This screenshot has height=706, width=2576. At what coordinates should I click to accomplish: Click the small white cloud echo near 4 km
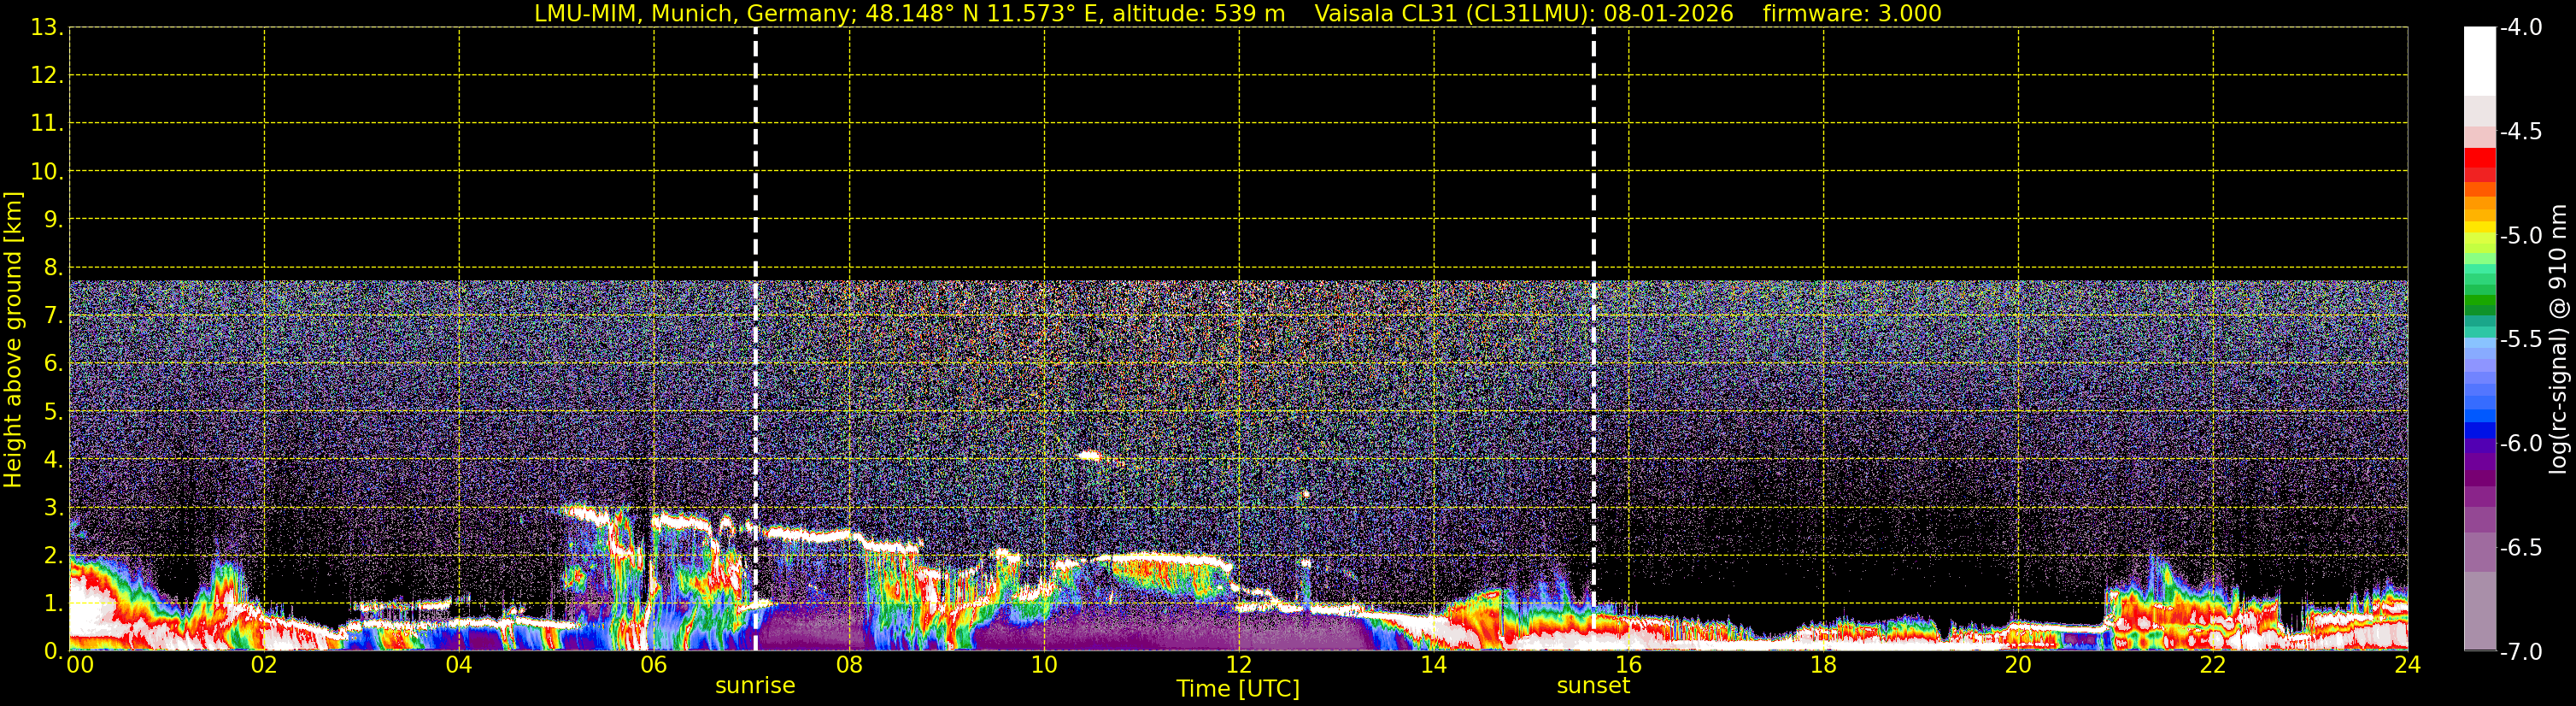click(1089, 456)
